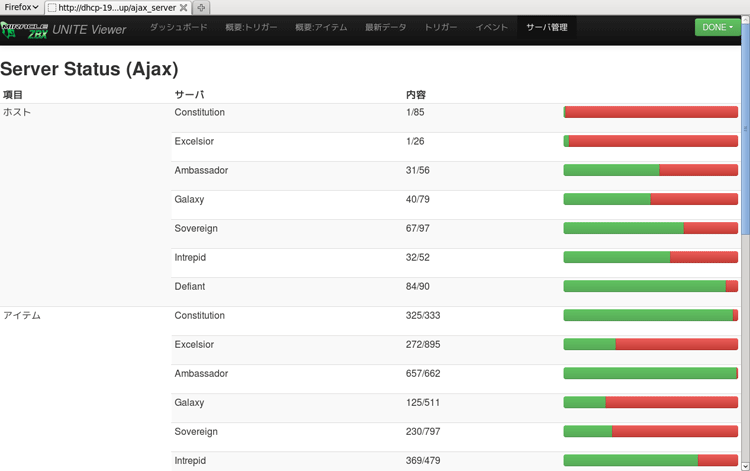Click the UNITE Viewer brand link
This screenshot has width=750, height=471.
[x=89, y=29]
